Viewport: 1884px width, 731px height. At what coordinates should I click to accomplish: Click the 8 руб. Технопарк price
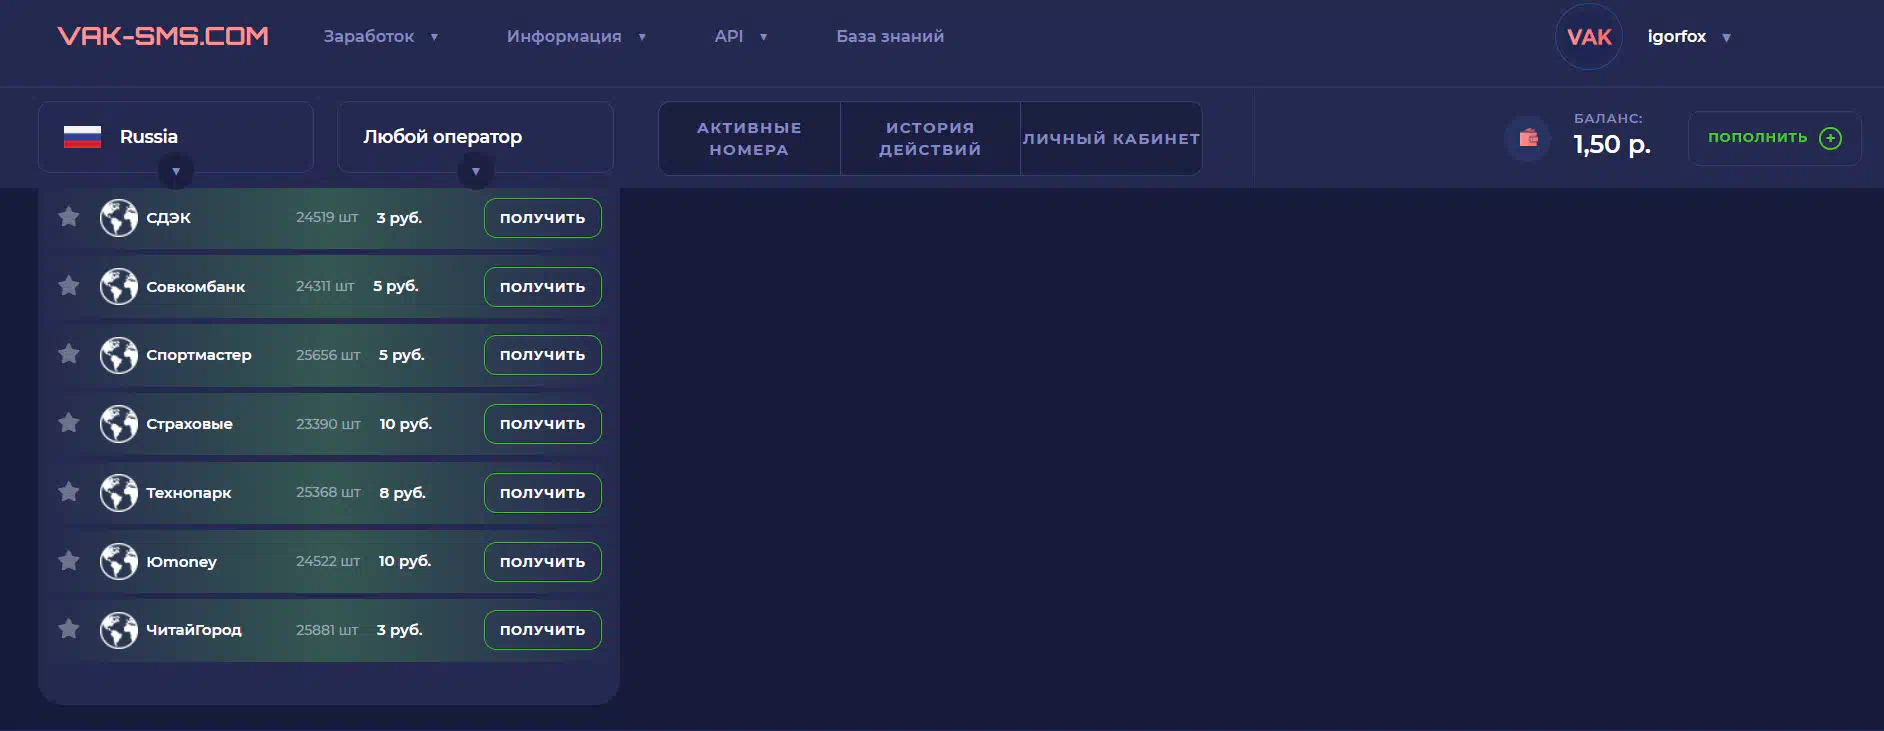(402, 492)
